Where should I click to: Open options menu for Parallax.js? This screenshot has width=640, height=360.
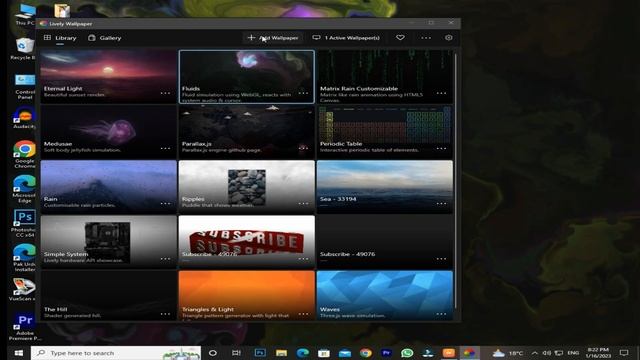tap(303, 148)
